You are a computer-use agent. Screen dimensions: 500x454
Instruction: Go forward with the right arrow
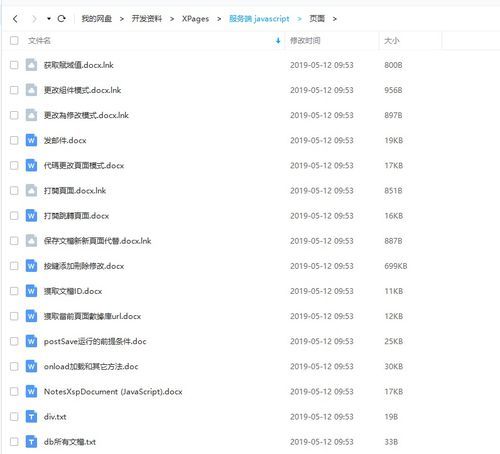coord(34,19)
